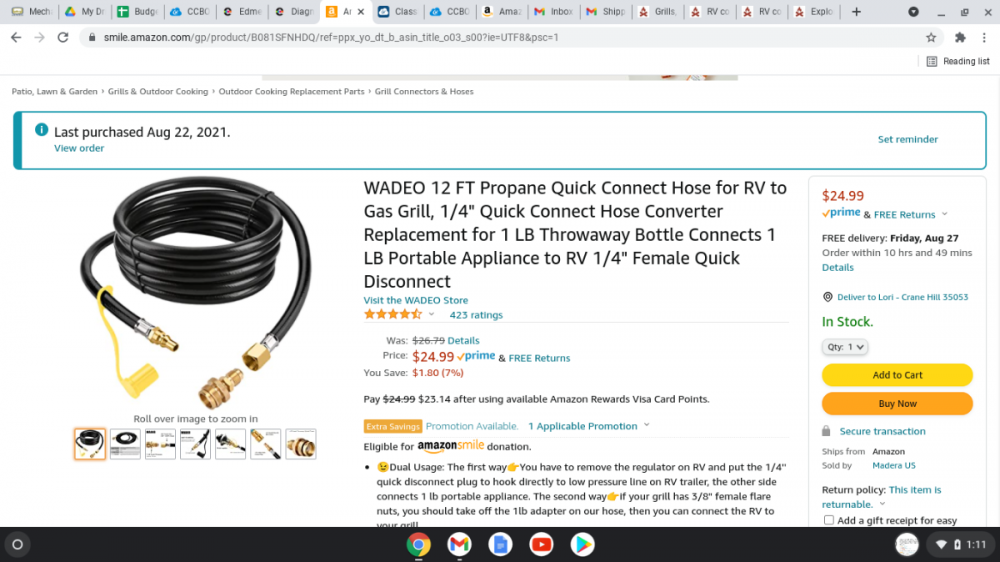Open the new tab plus button
Image resolution: width=1000 pixels, height=562 pixels.
point(856,11)
